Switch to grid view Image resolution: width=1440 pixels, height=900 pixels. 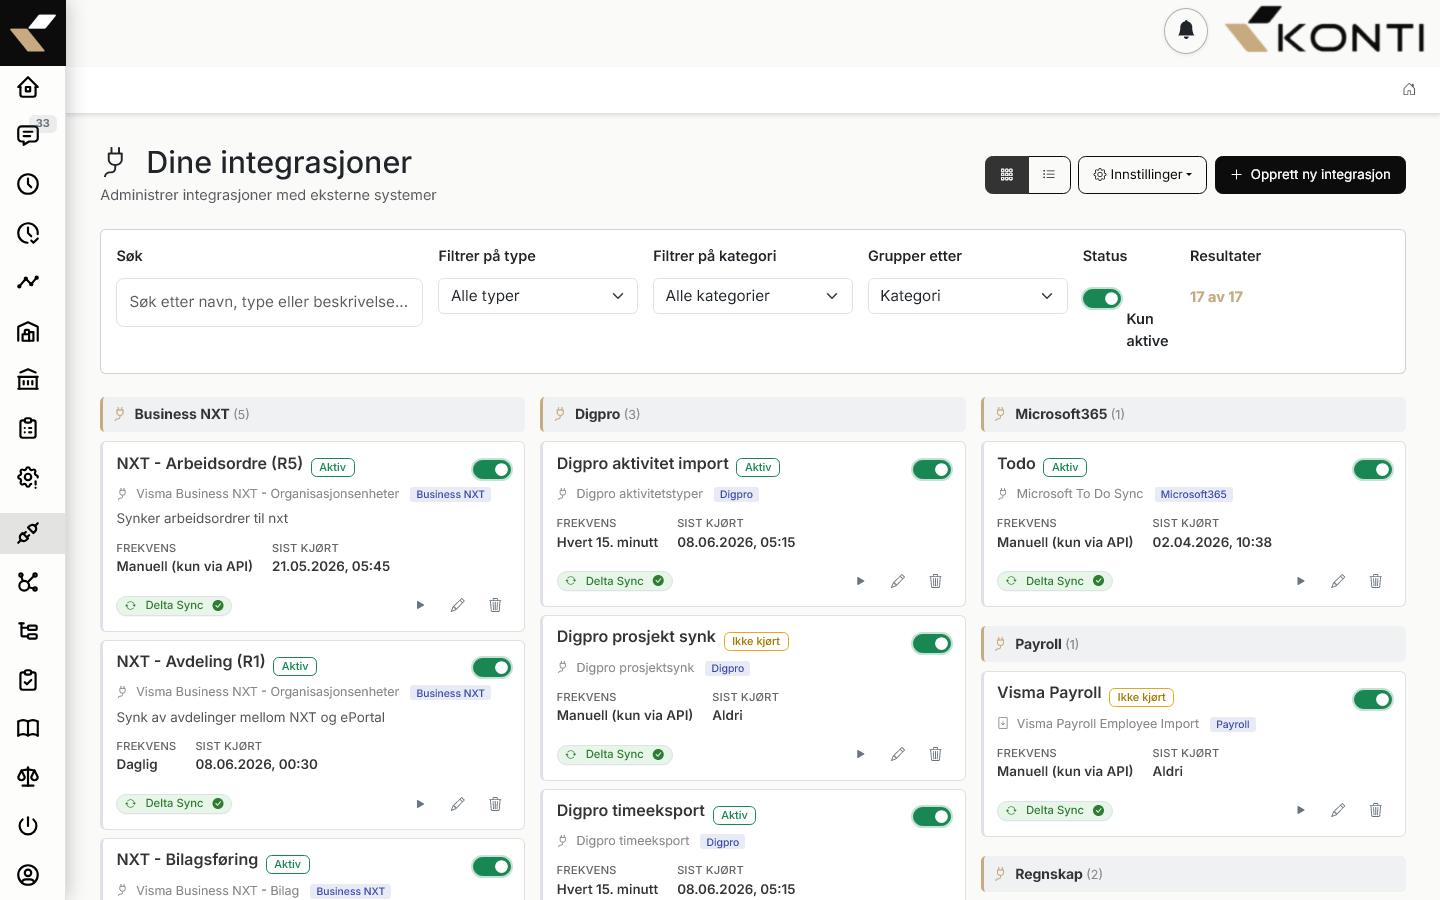click(1007, 175)
